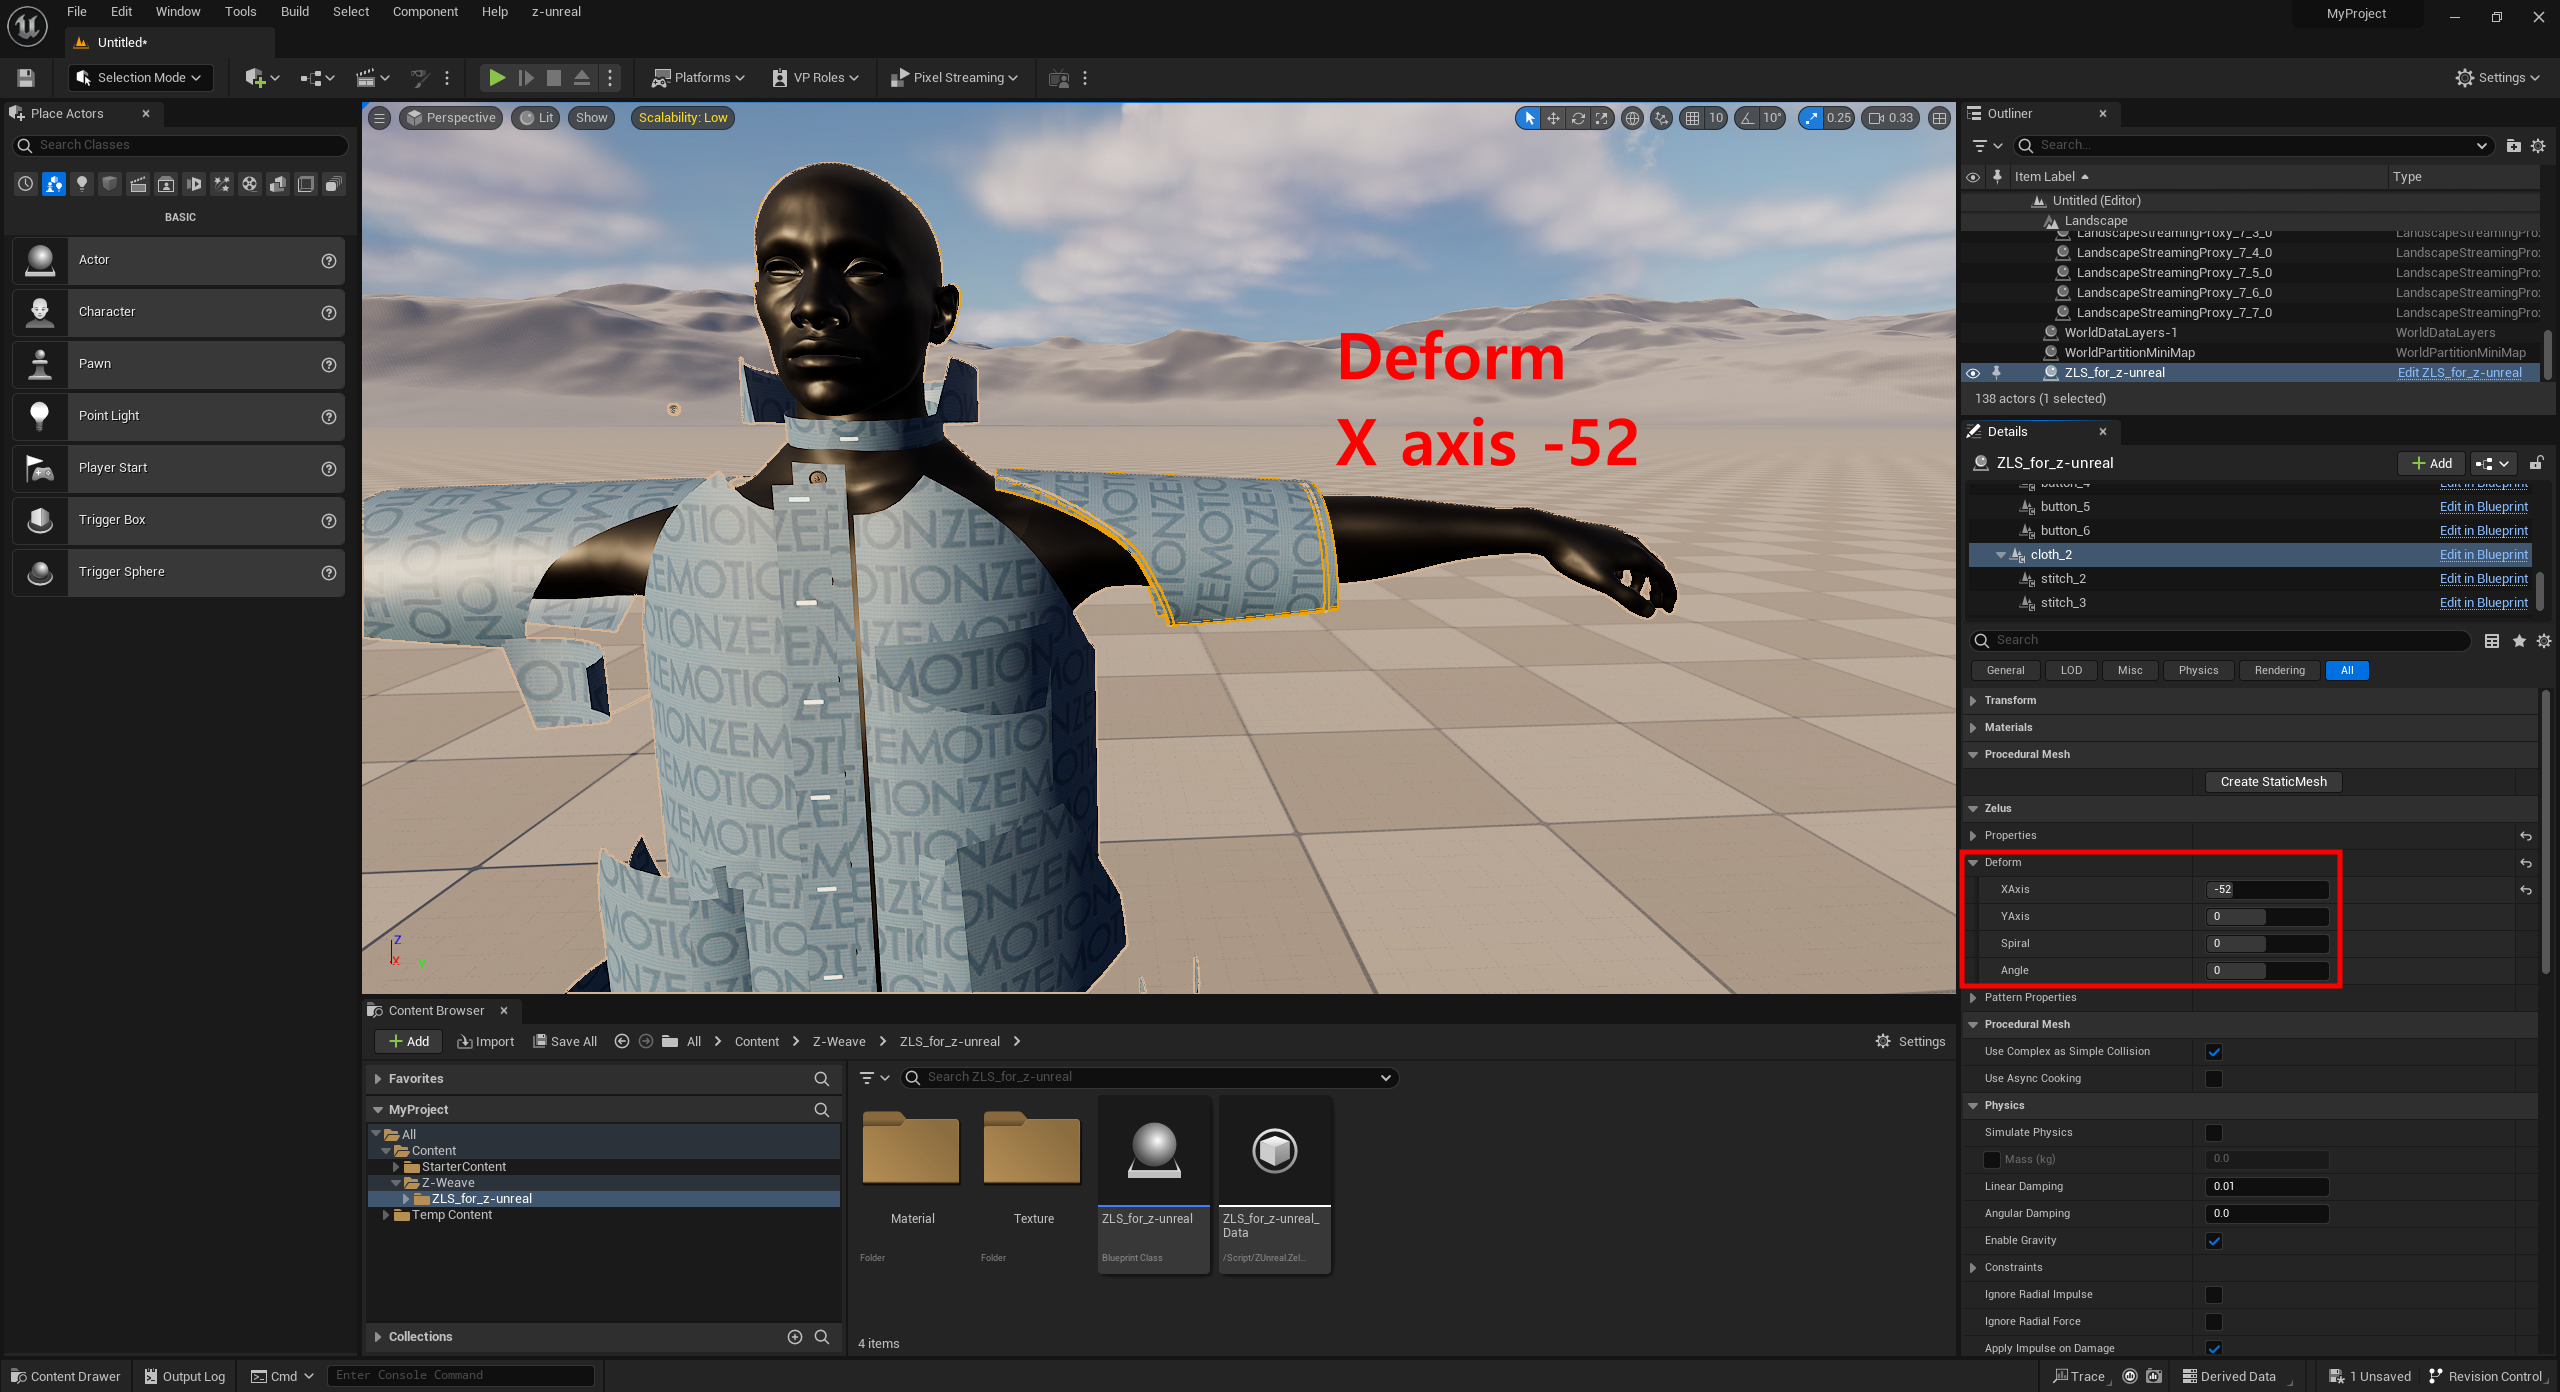2560x1392 pixels.
Task: Select the translate (move) gizmo tool
Action: (1553, 118)
